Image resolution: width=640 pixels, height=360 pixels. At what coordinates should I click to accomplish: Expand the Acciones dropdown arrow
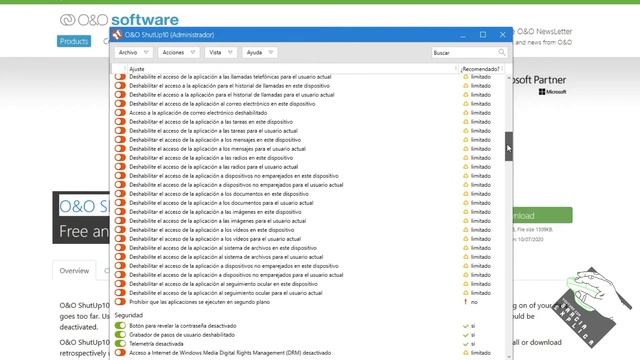(193, 53)
